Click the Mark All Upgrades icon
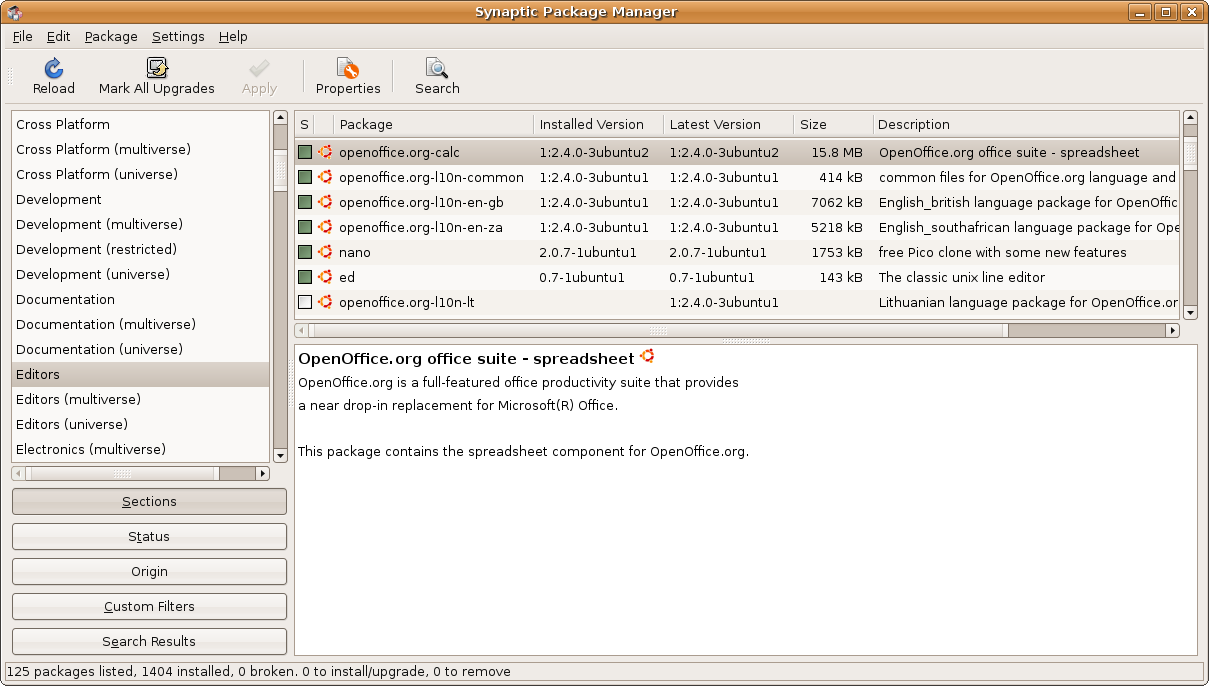The image size is (1209, 686). [157, 68]
